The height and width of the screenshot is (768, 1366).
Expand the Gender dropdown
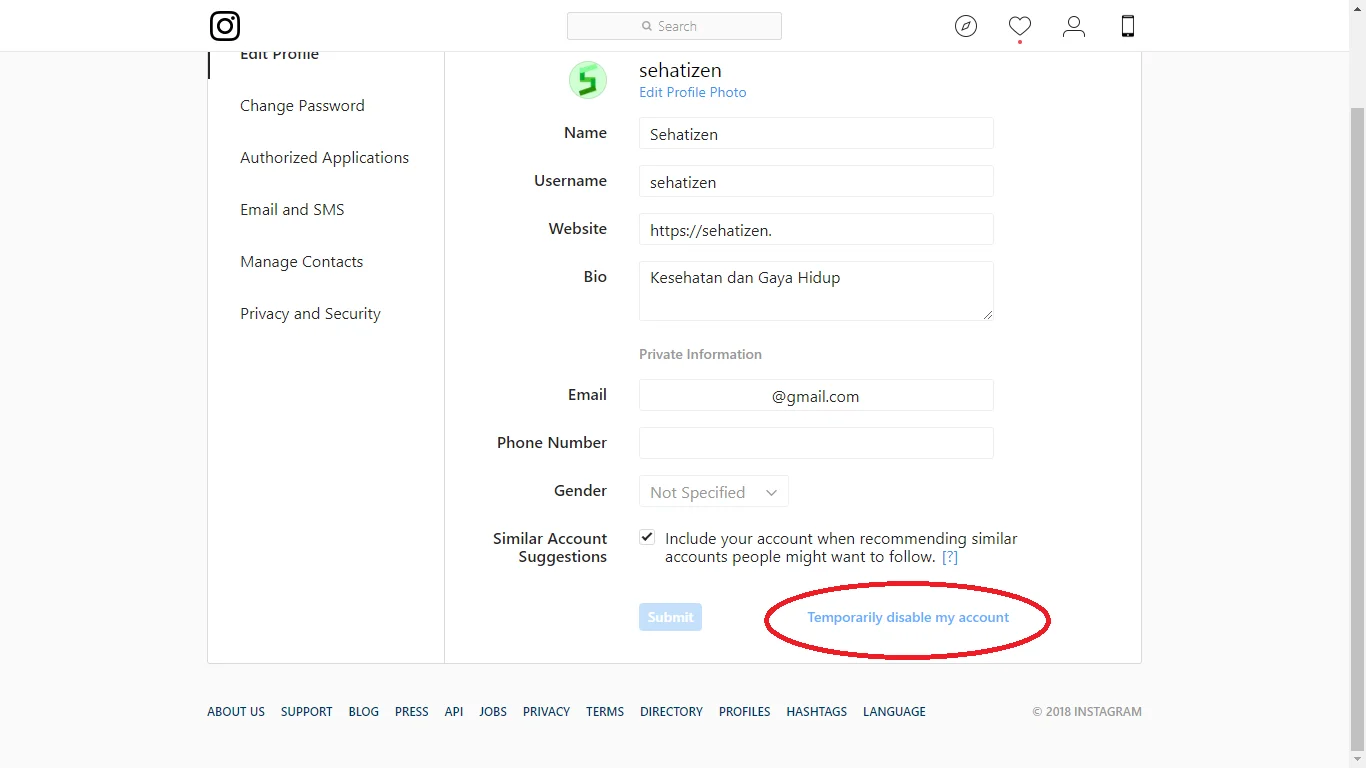(713, 492)
